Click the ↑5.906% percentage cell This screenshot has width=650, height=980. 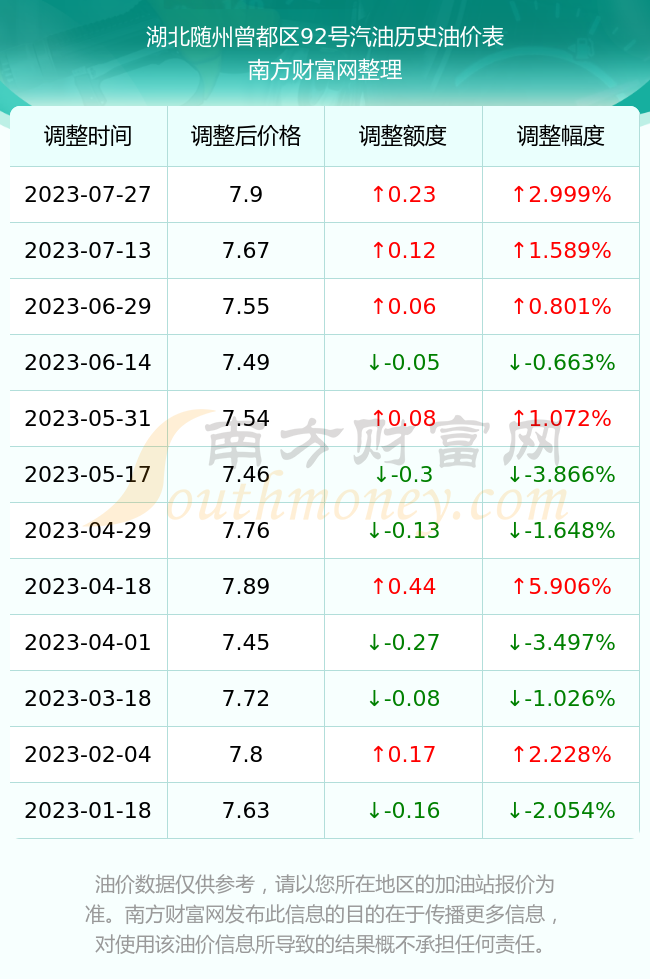coord(561,586)
